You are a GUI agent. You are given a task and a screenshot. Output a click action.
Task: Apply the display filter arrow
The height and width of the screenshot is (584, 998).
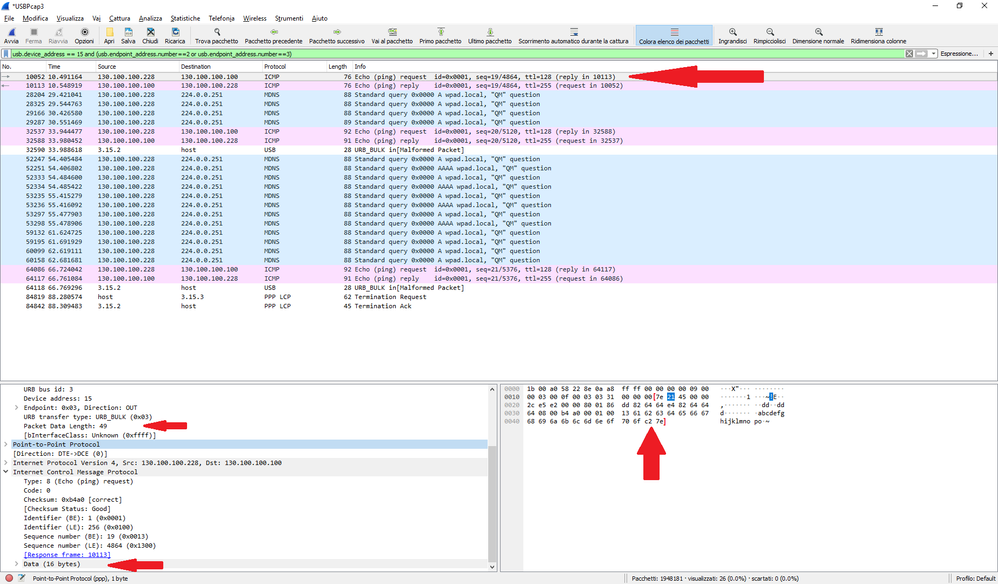tap(921, 54)
